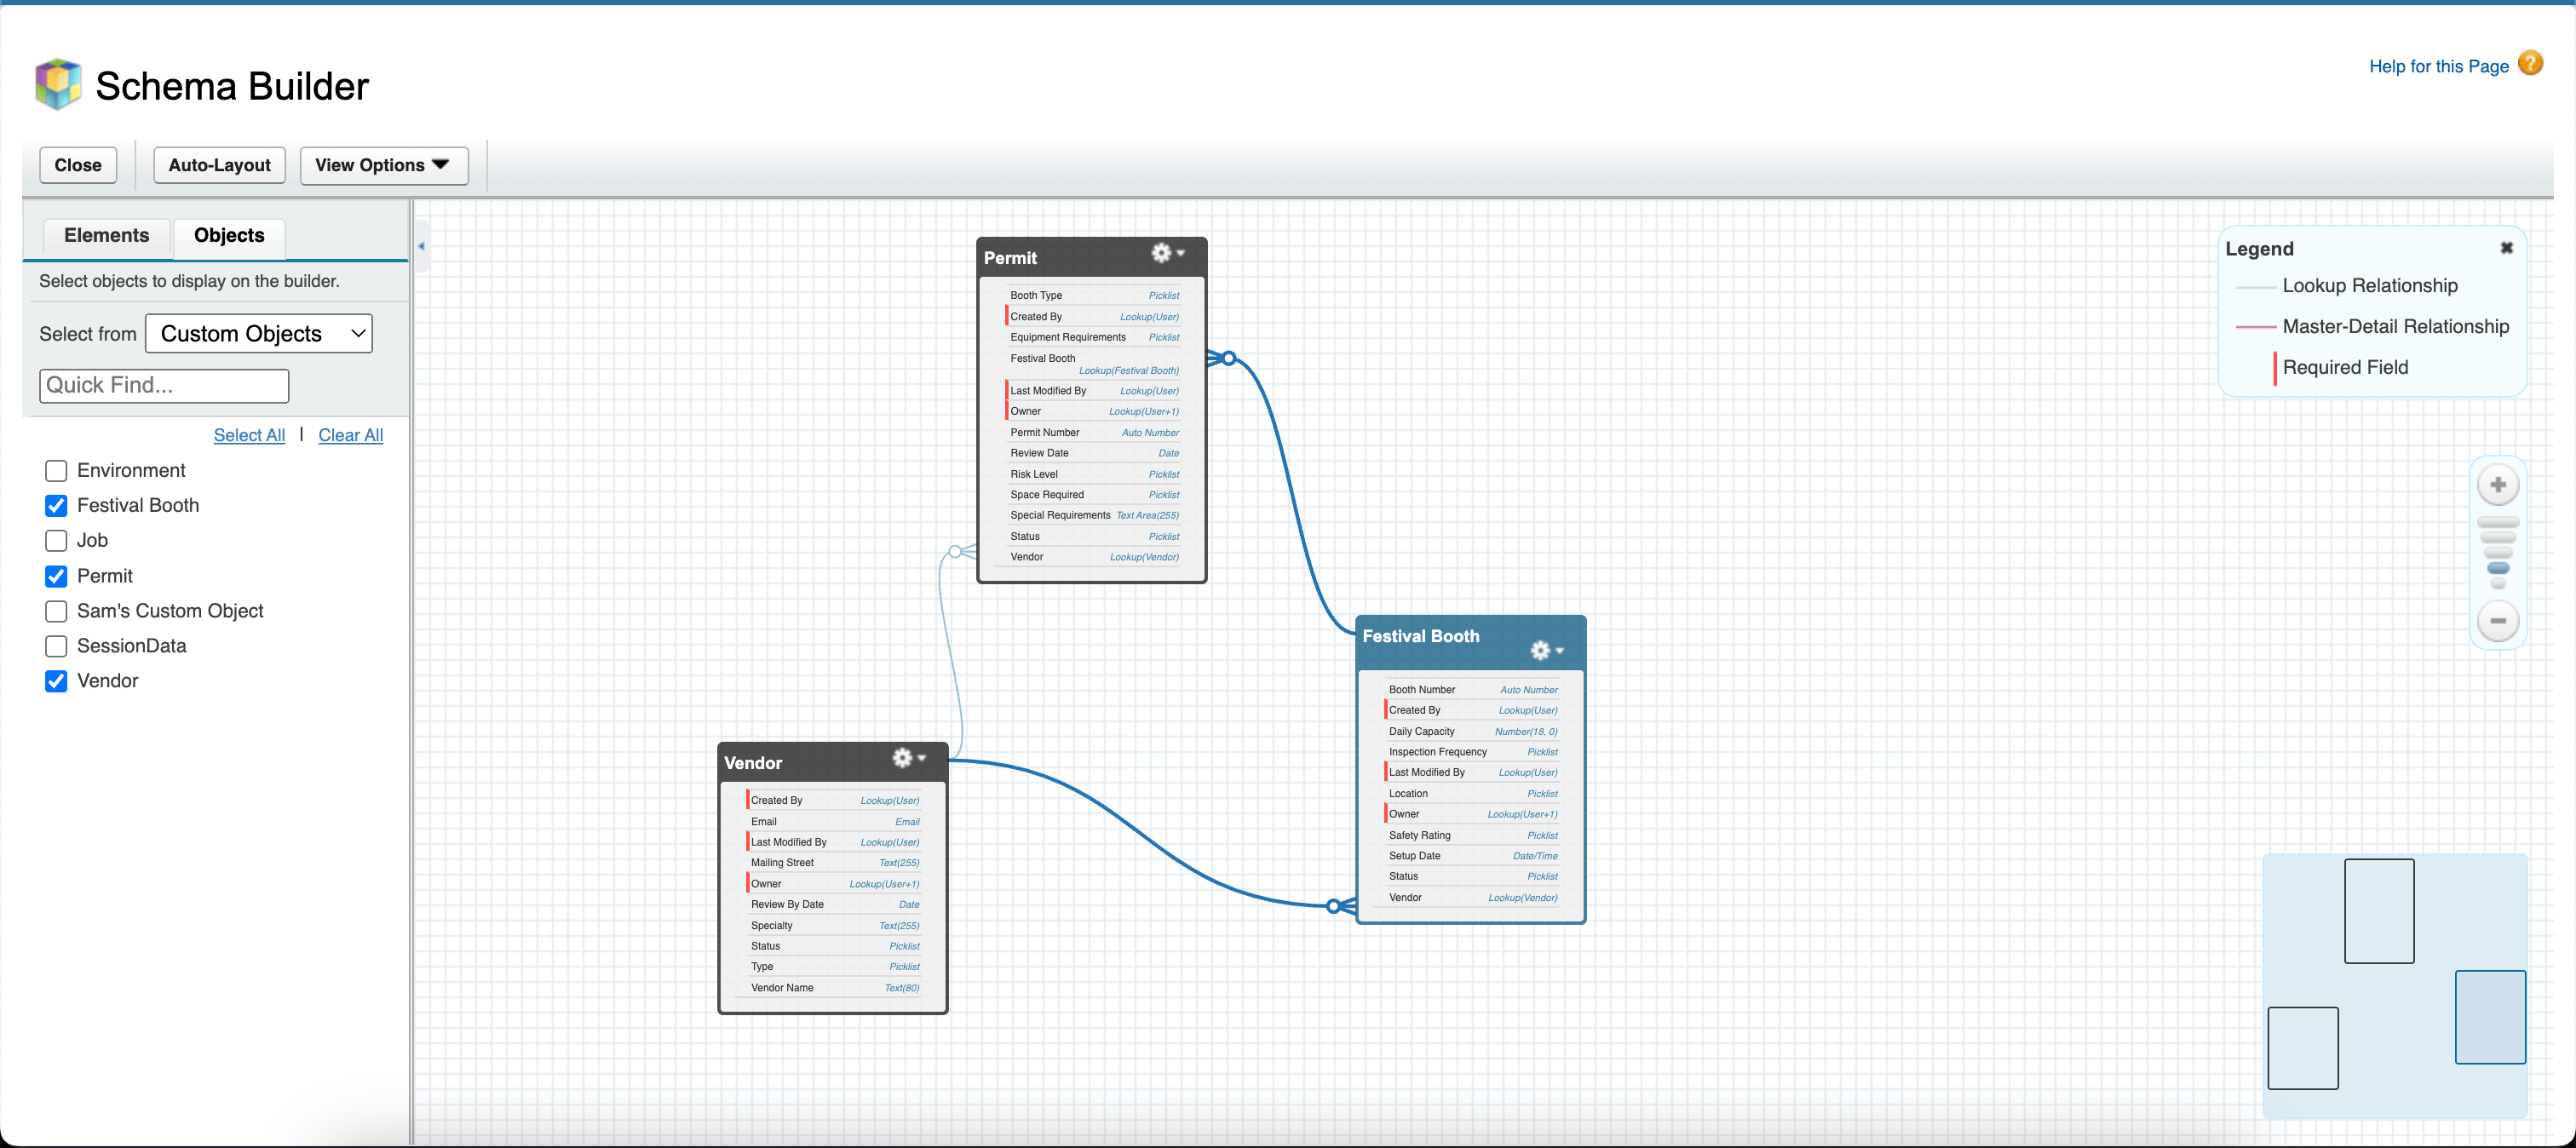The height and width of the screenshot is (1148, 2576).
Task: Open the Custom Objects select dropdown
Action: 259,334
